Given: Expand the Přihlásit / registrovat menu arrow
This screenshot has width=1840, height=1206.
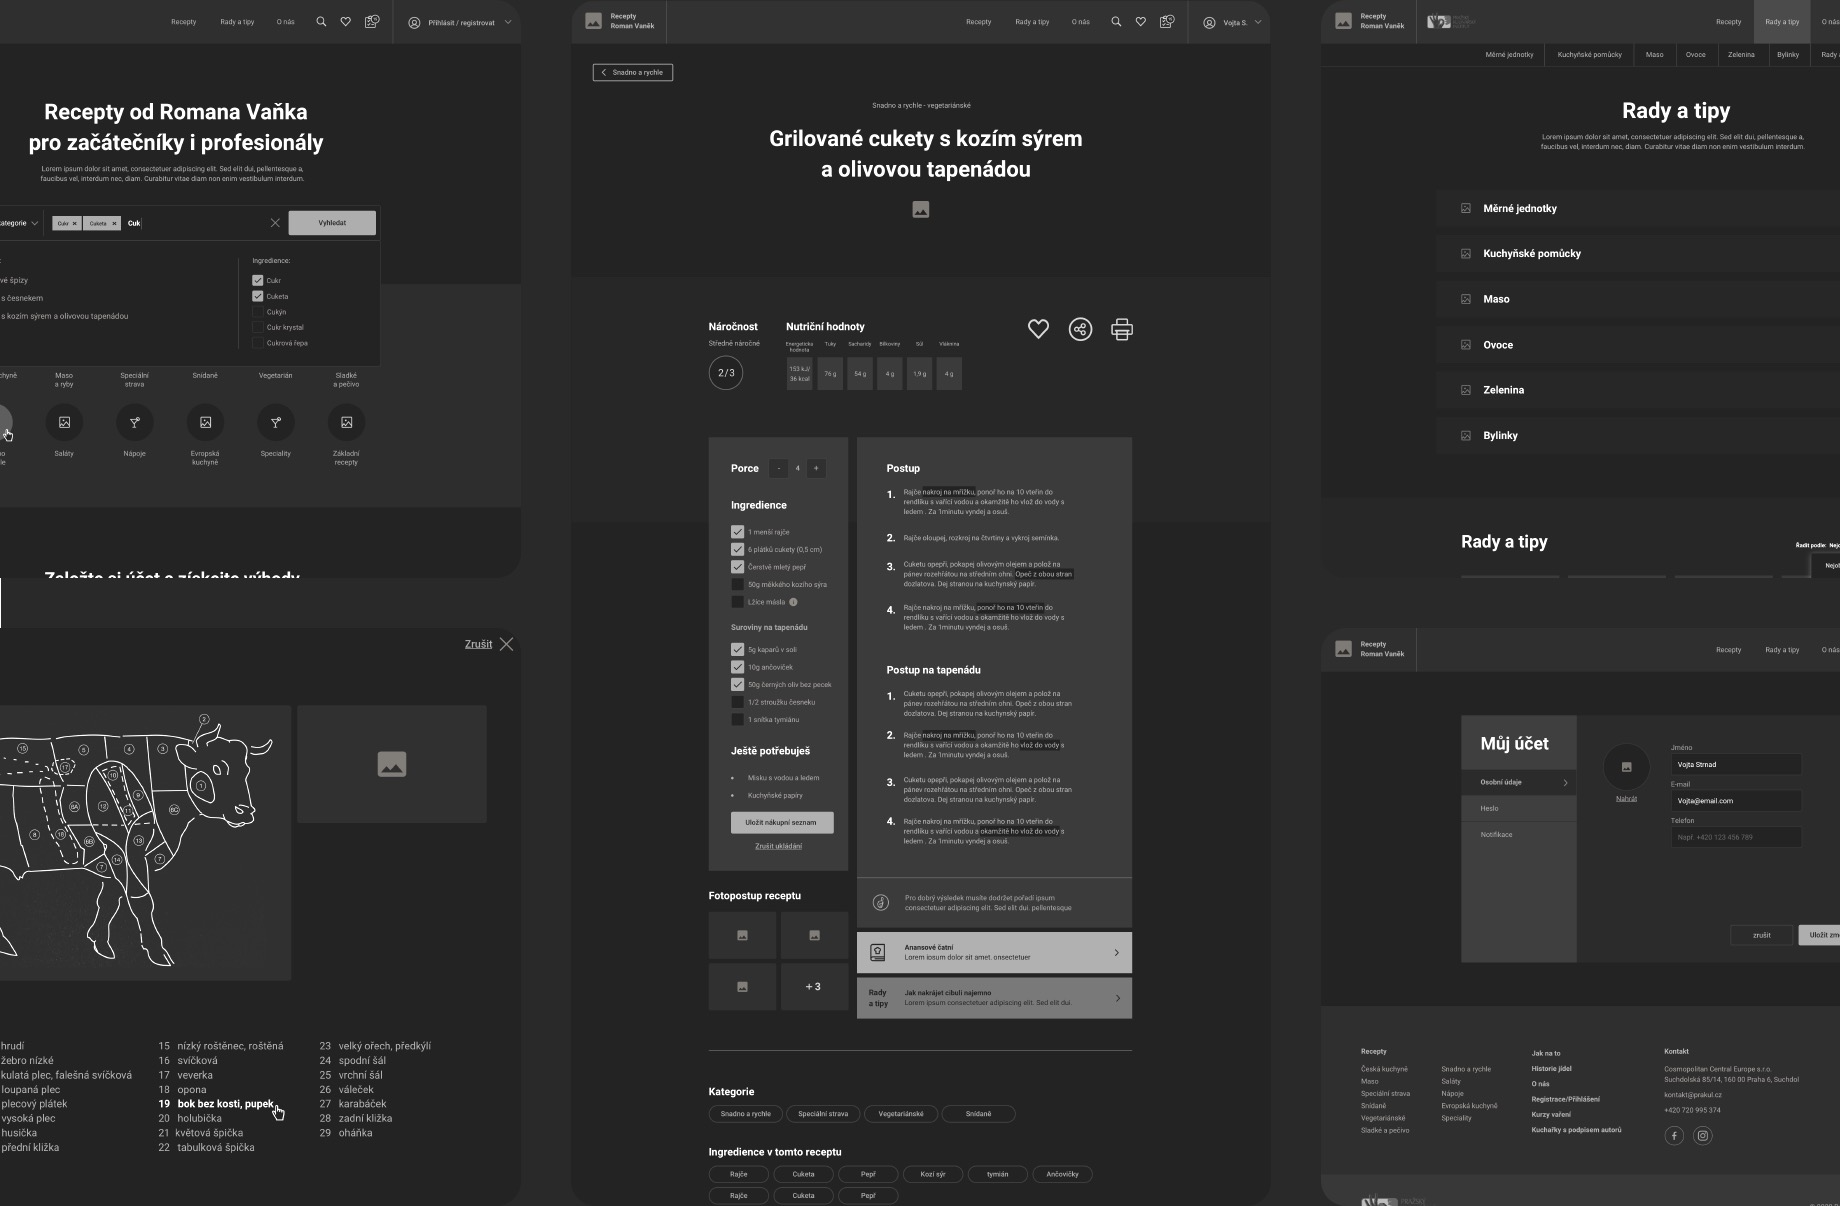Looking at the screenshot, I should pyautogui.click(x=507, y=22).
